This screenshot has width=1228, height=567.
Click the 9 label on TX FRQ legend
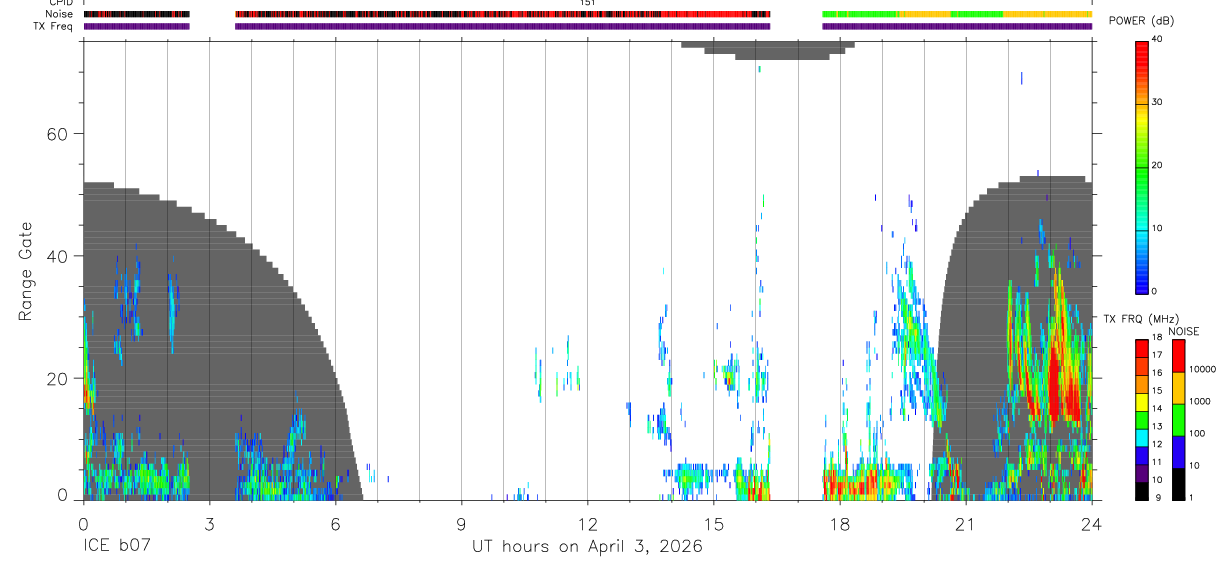pos(1158,498)
